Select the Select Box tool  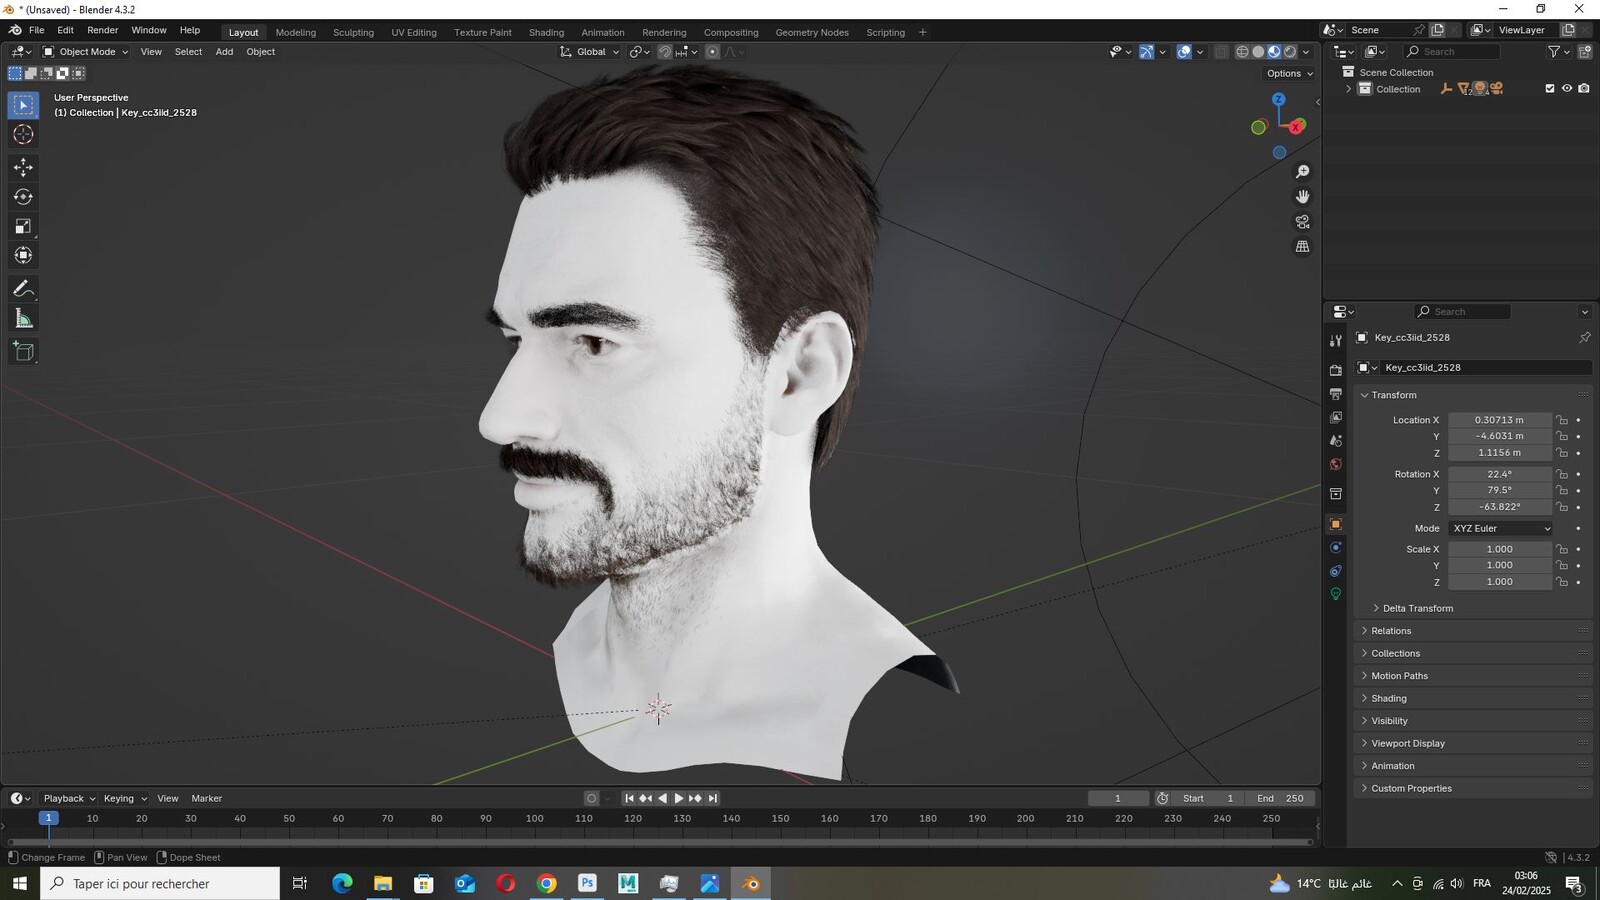[x=23, y=105]
